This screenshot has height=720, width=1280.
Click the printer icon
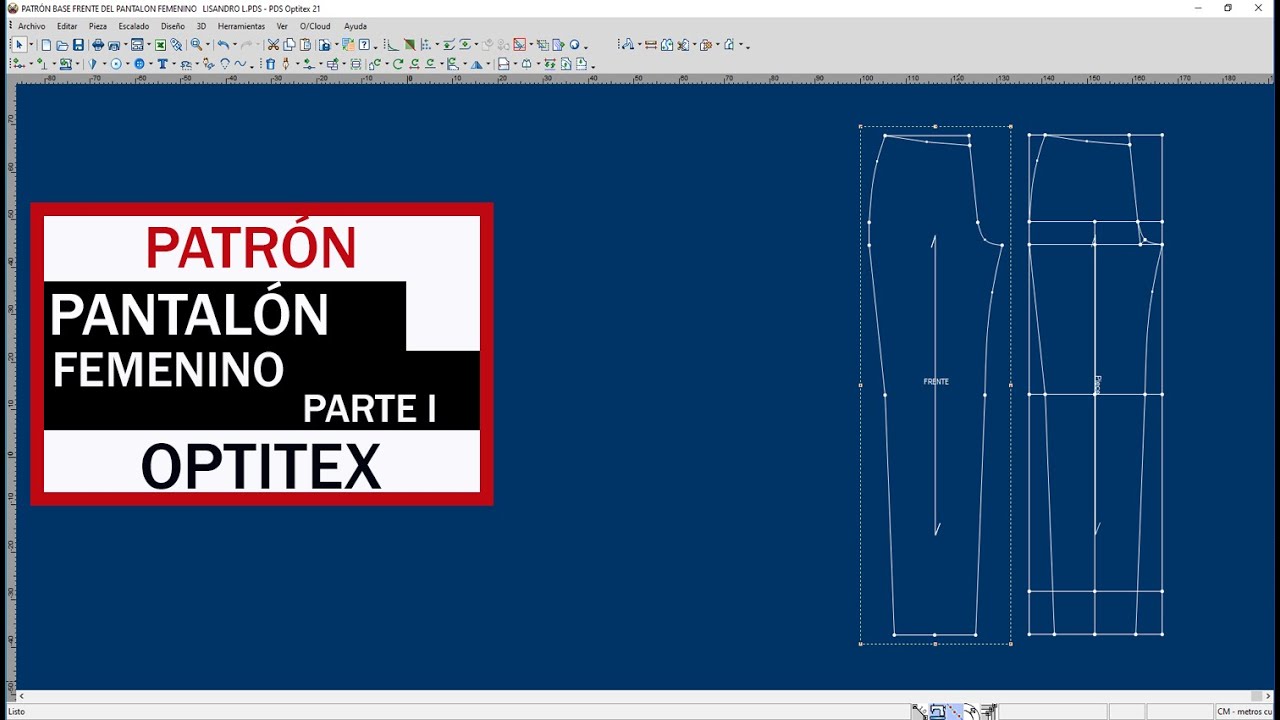pos(98,45)
